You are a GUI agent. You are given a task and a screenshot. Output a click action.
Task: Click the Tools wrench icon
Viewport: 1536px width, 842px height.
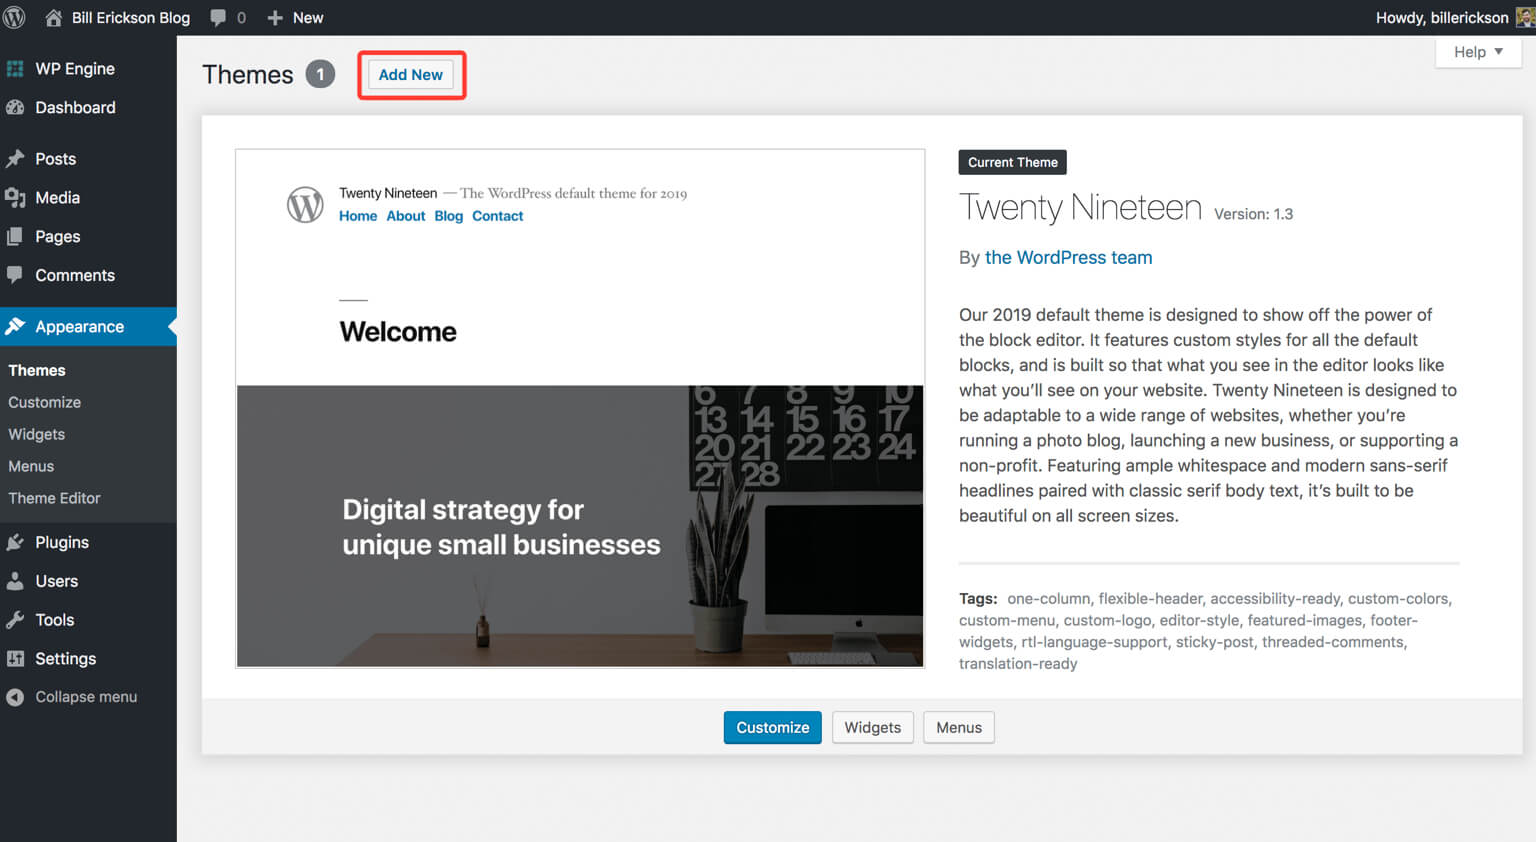(x=15, y=620)
